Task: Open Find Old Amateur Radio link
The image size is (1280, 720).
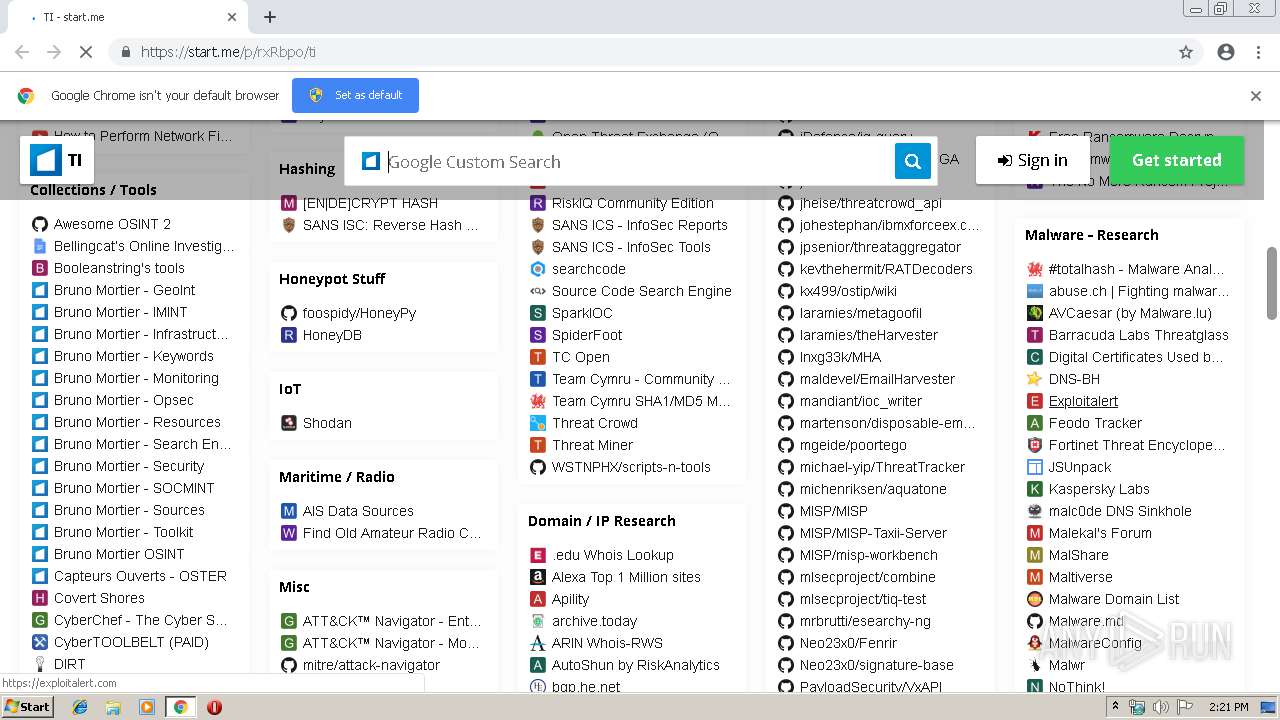Action: tap(392, 533)
